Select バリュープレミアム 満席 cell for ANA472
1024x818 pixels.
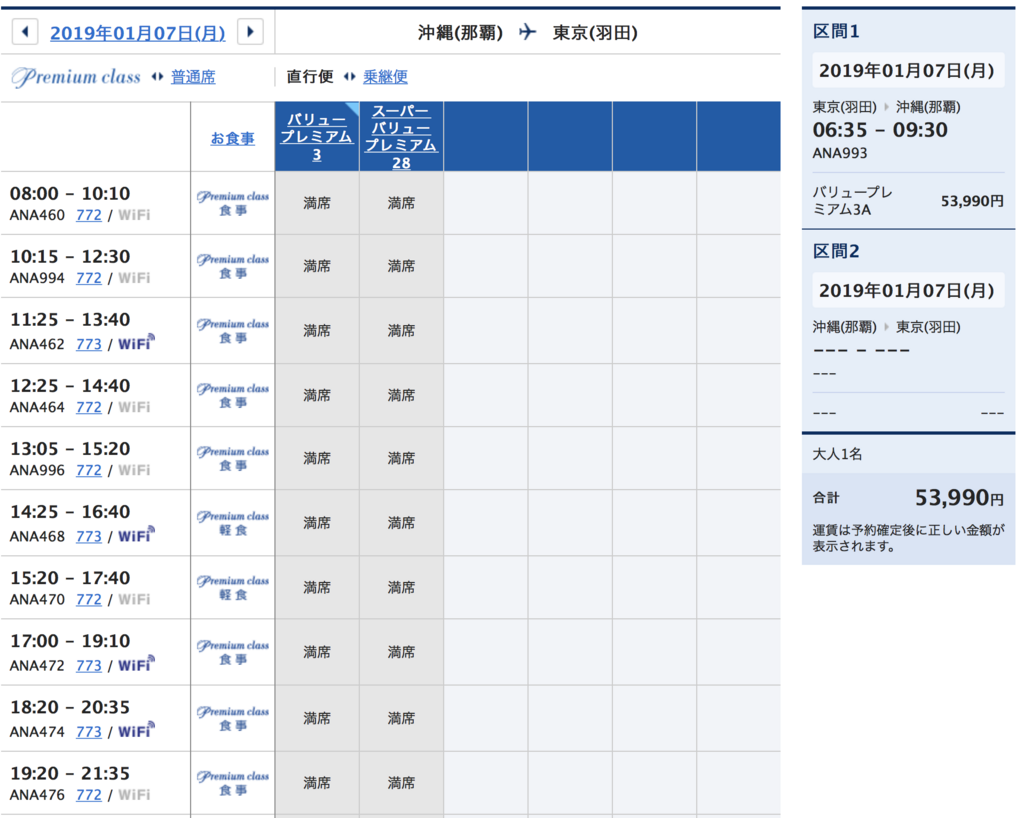click(x=317, y=652)
